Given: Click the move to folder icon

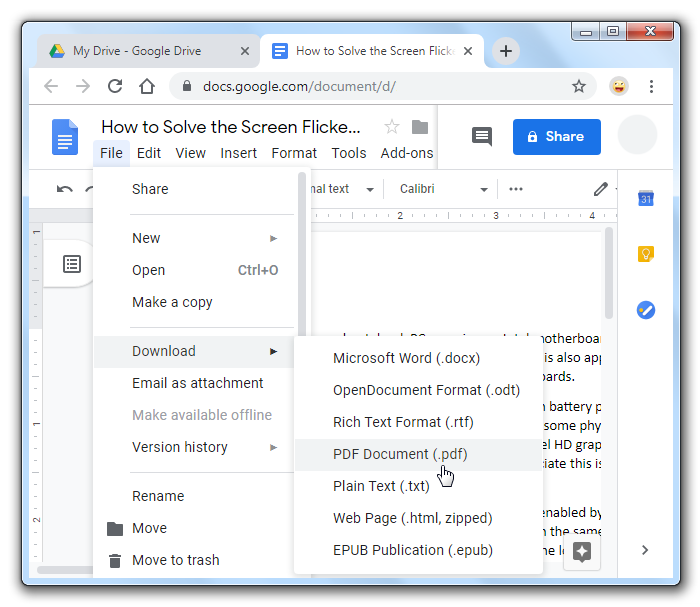Looking at the screenshot, I should [420, 127].
